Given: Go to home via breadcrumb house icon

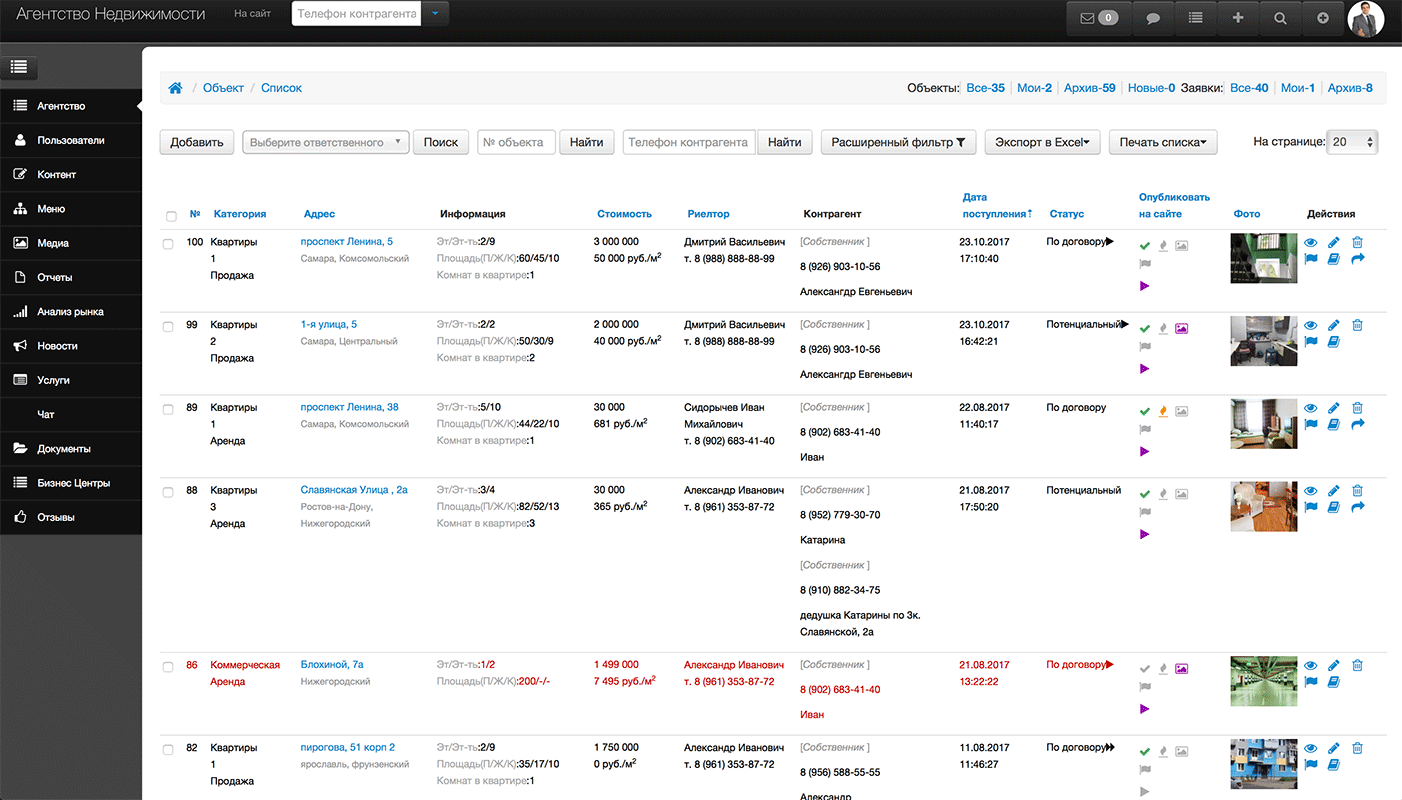Looking at the screenshot, I should [176, 88].
